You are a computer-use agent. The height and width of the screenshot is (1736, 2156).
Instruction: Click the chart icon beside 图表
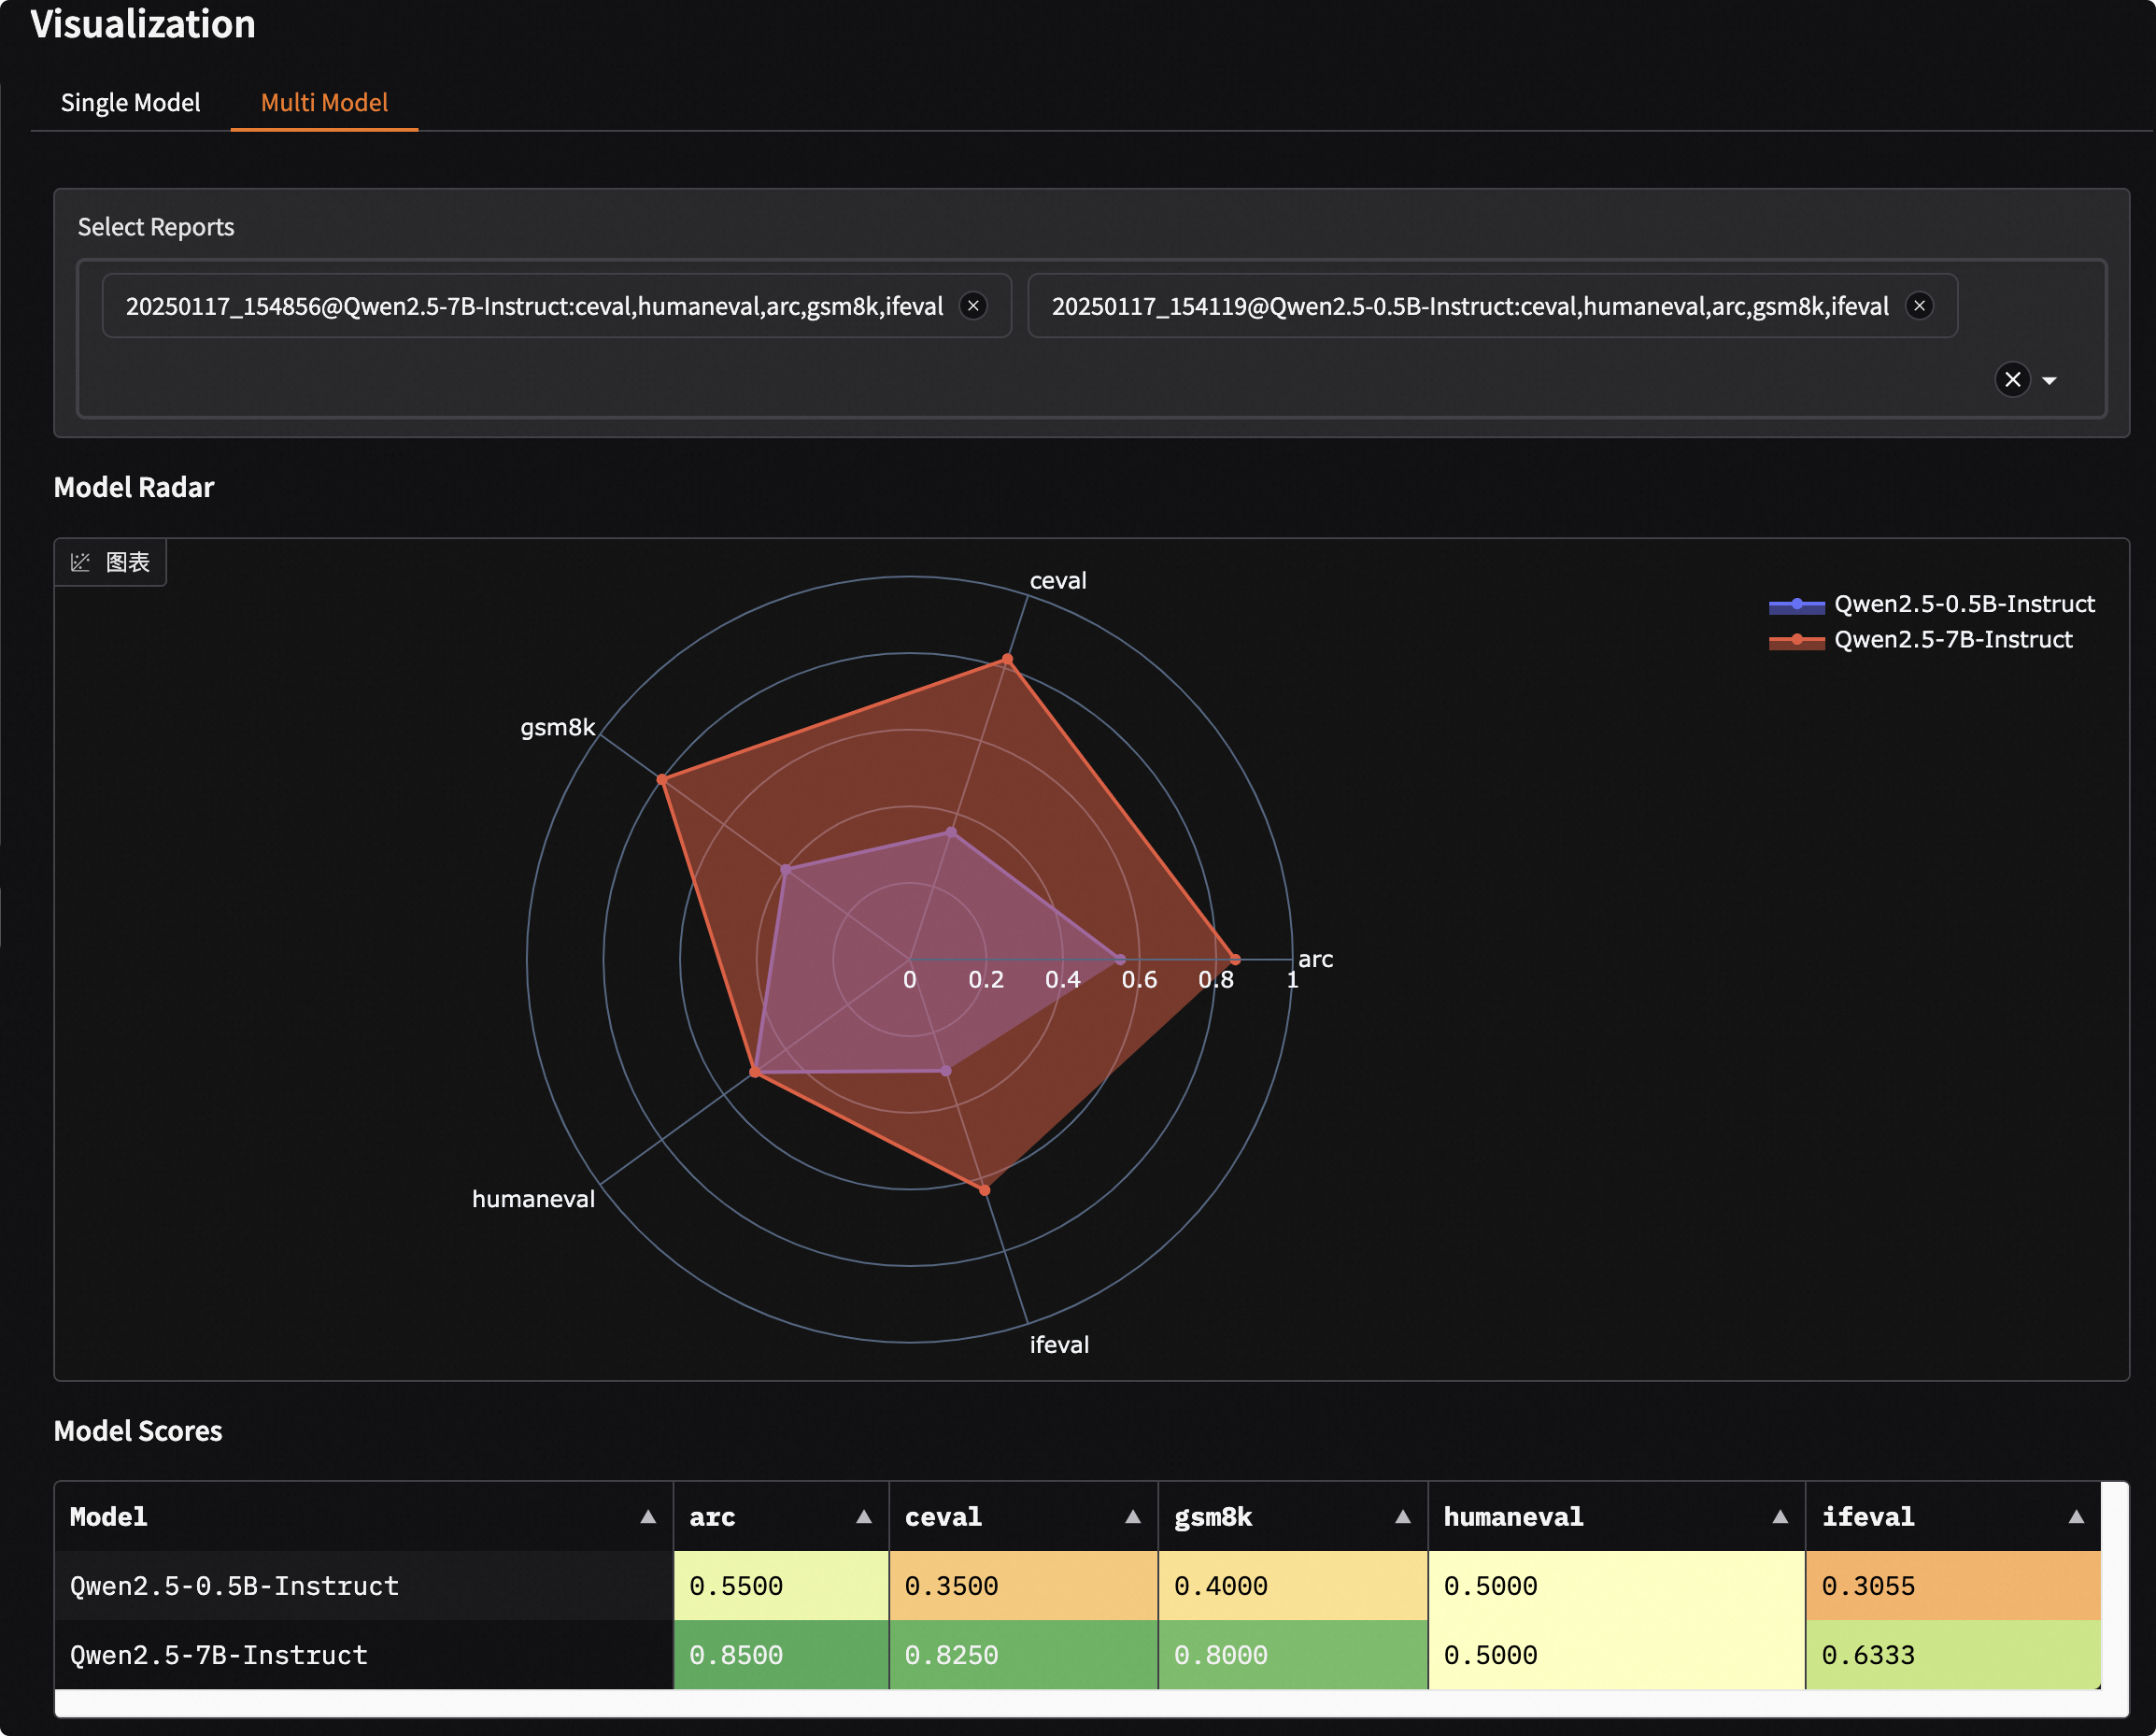[81, 563]
